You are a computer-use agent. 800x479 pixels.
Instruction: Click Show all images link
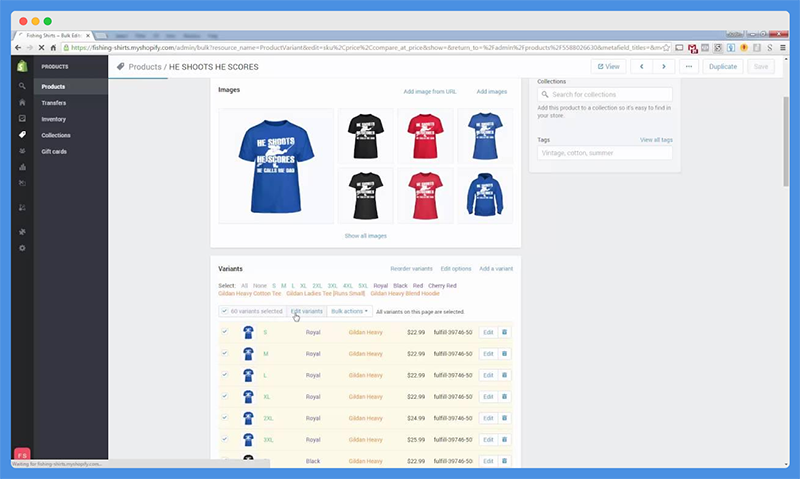[x=365, y=236]
